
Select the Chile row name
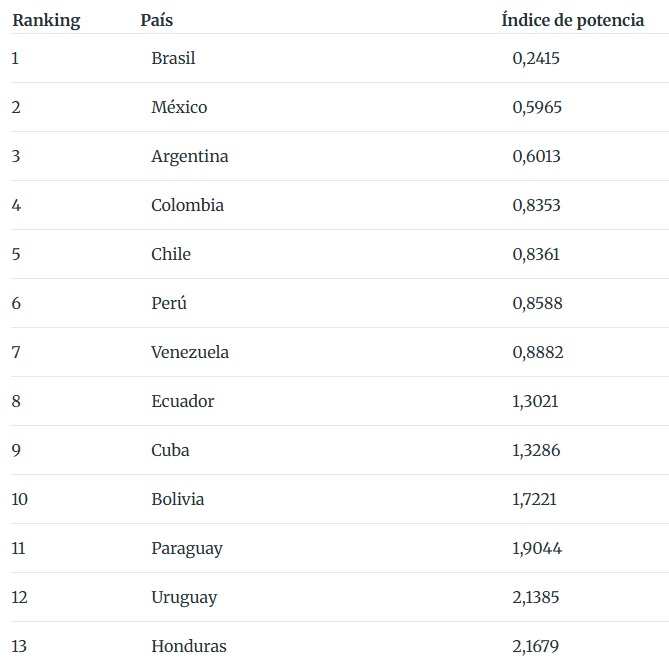tap(171, 254)
